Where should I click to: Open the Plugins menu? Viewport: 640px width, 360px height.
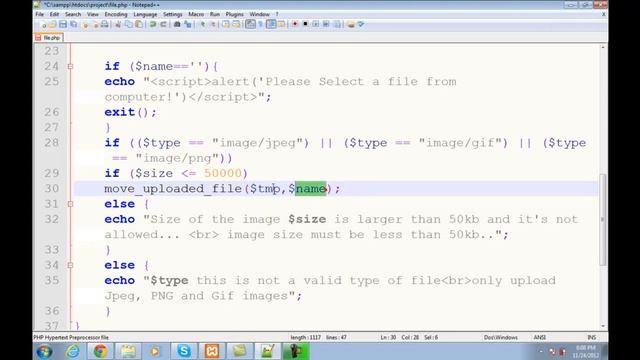coord(235,14)
